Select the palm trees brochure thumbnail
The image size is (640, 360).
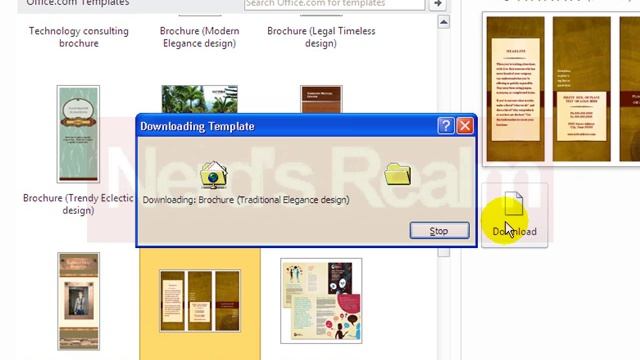(x=200, y=99)
